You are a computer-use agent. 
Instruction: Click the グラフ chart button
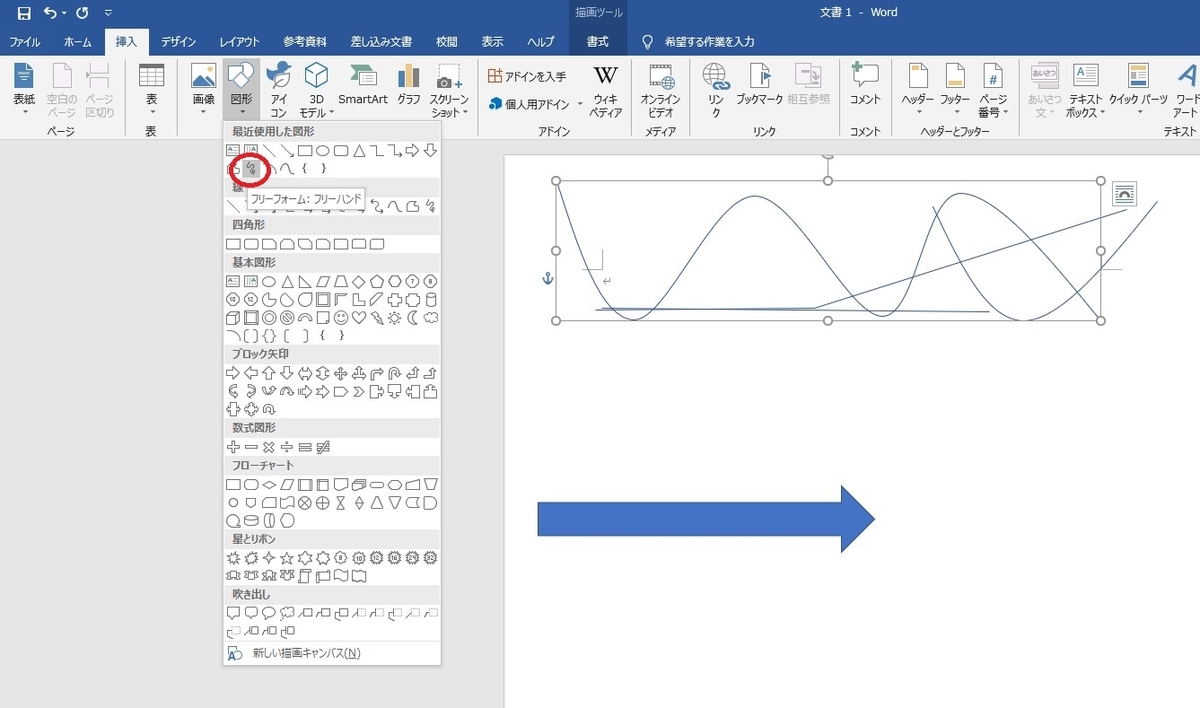point(408,85)
